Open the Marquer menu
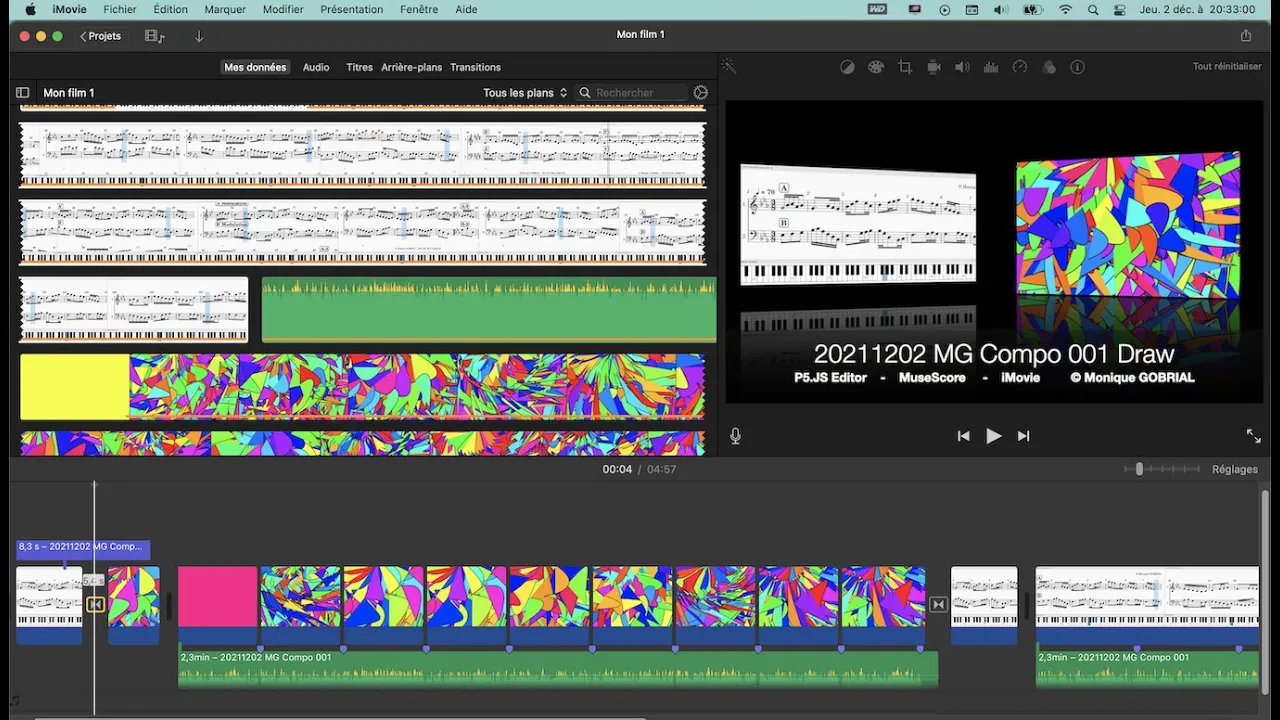The image size is (1280, 720). (x=225, y=9)
